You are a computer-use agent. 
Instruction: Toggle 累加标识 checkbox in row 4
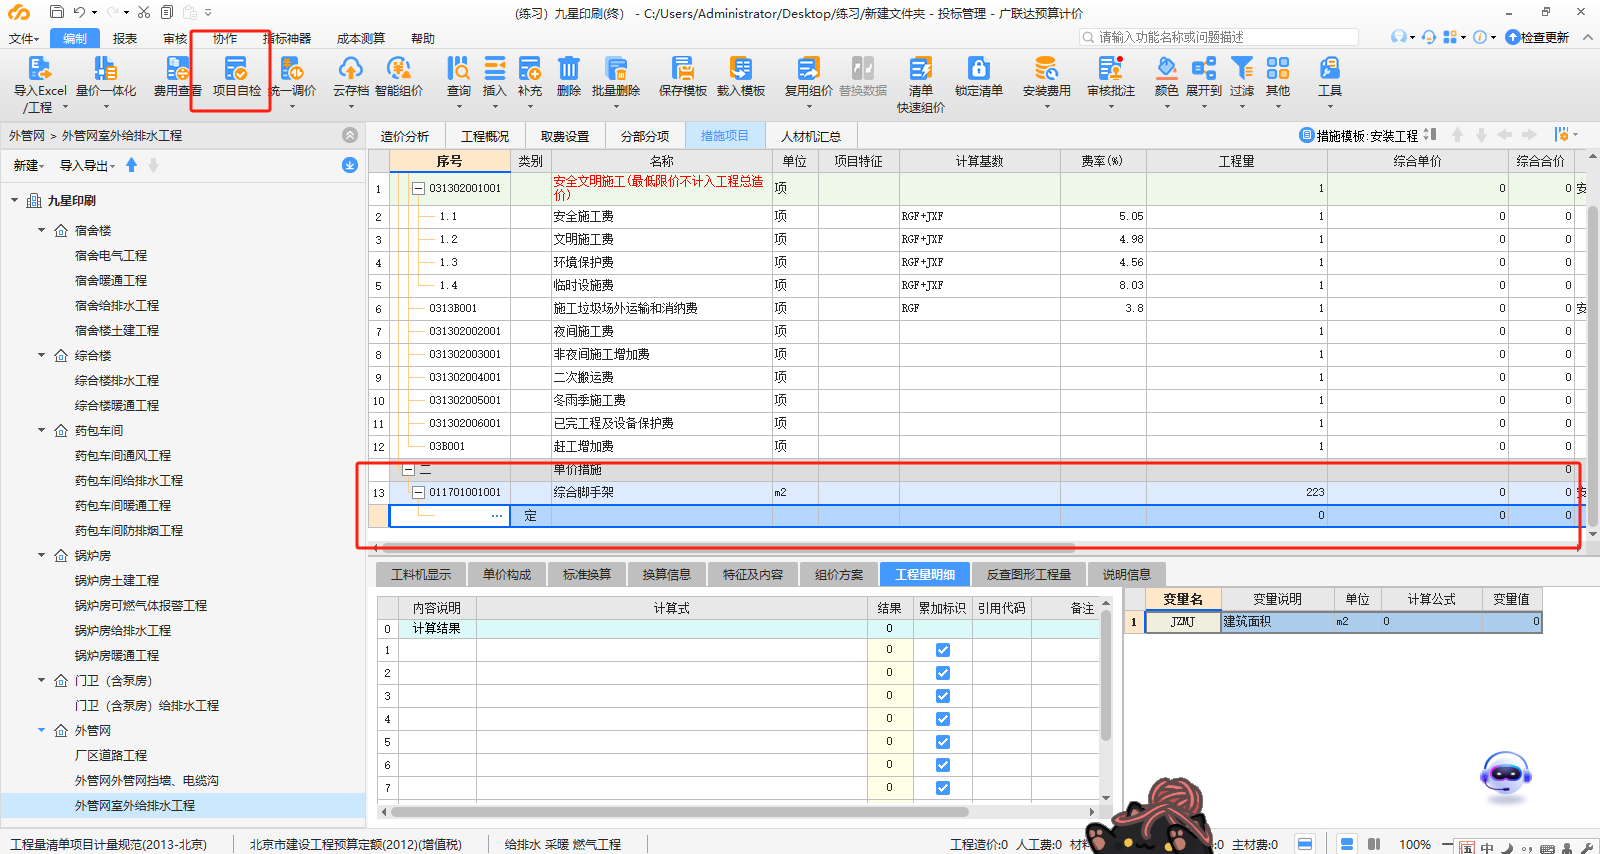pyautogui.click(x=942, y=719)
